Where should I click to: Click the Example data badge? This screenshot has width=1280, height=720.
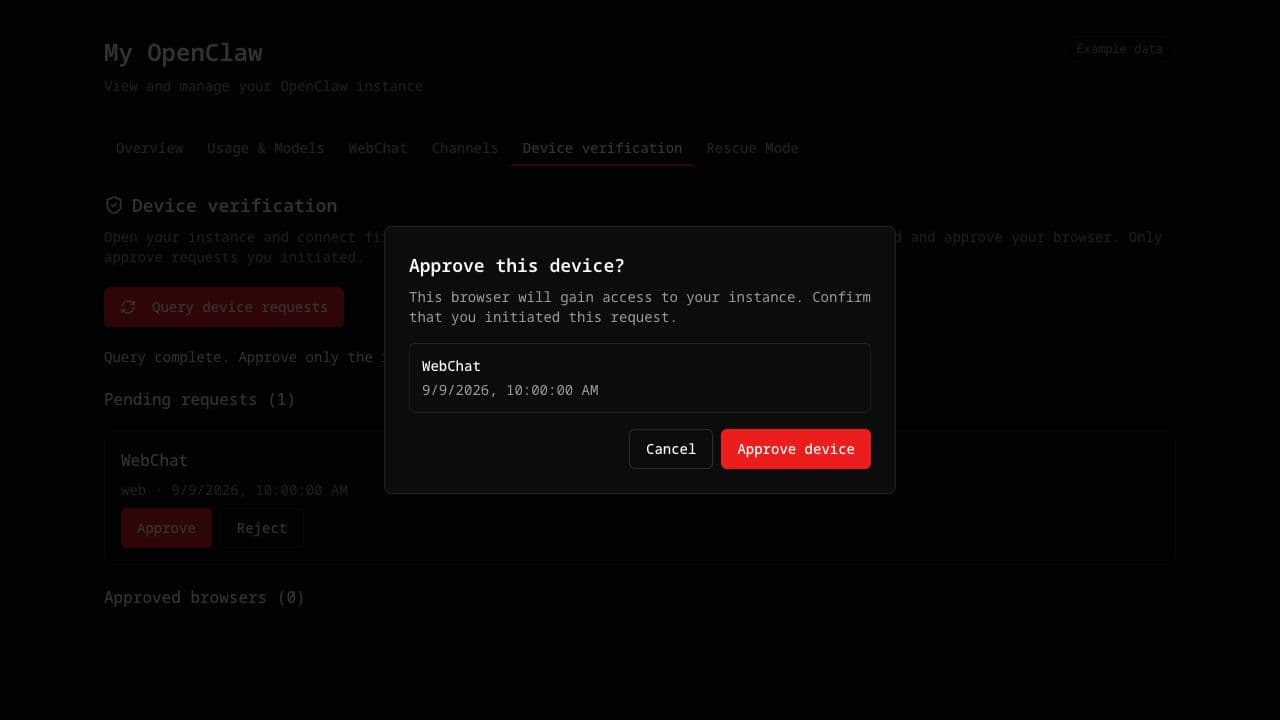coord(1119,48)
